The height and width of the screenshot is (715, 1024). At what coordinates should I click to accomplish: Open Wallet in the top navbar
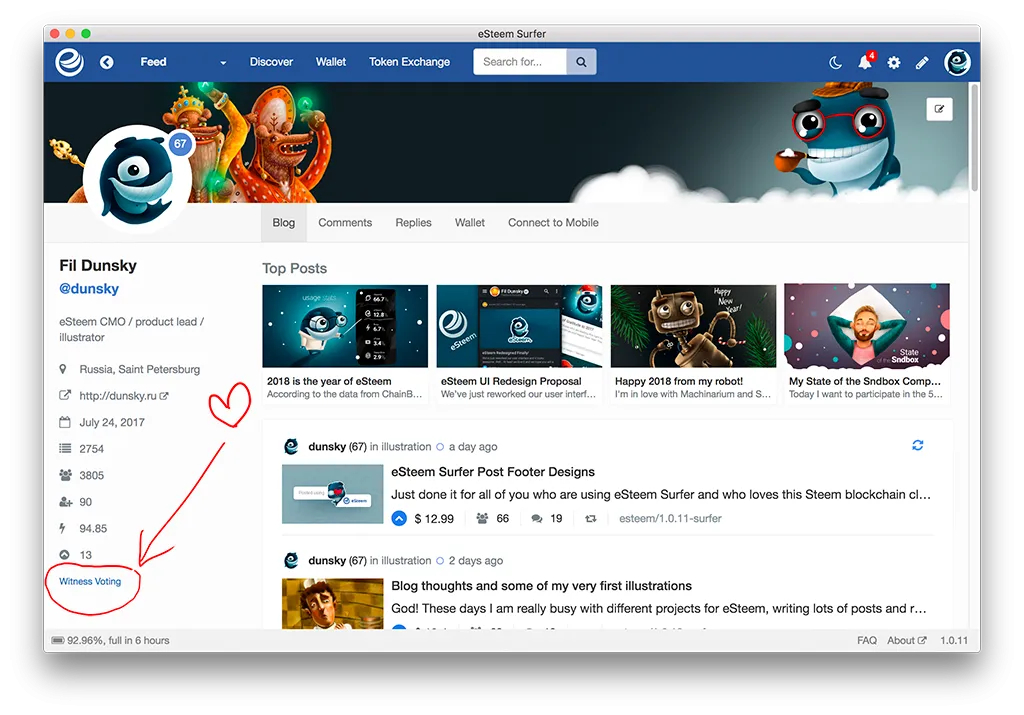coord(330,62)
